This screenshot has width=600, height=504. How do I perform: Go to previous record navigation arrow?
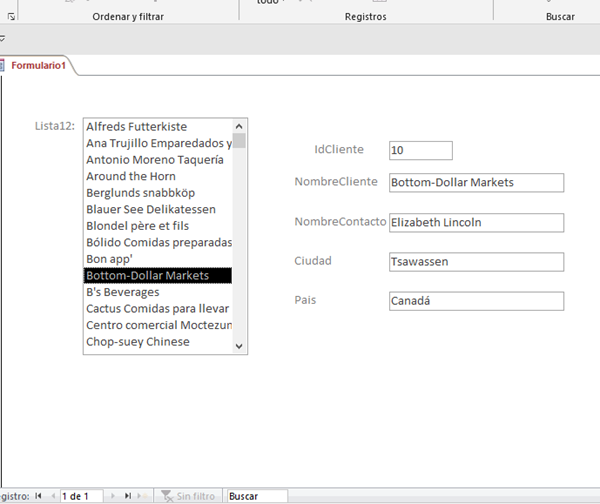click(x=53, y=496)
